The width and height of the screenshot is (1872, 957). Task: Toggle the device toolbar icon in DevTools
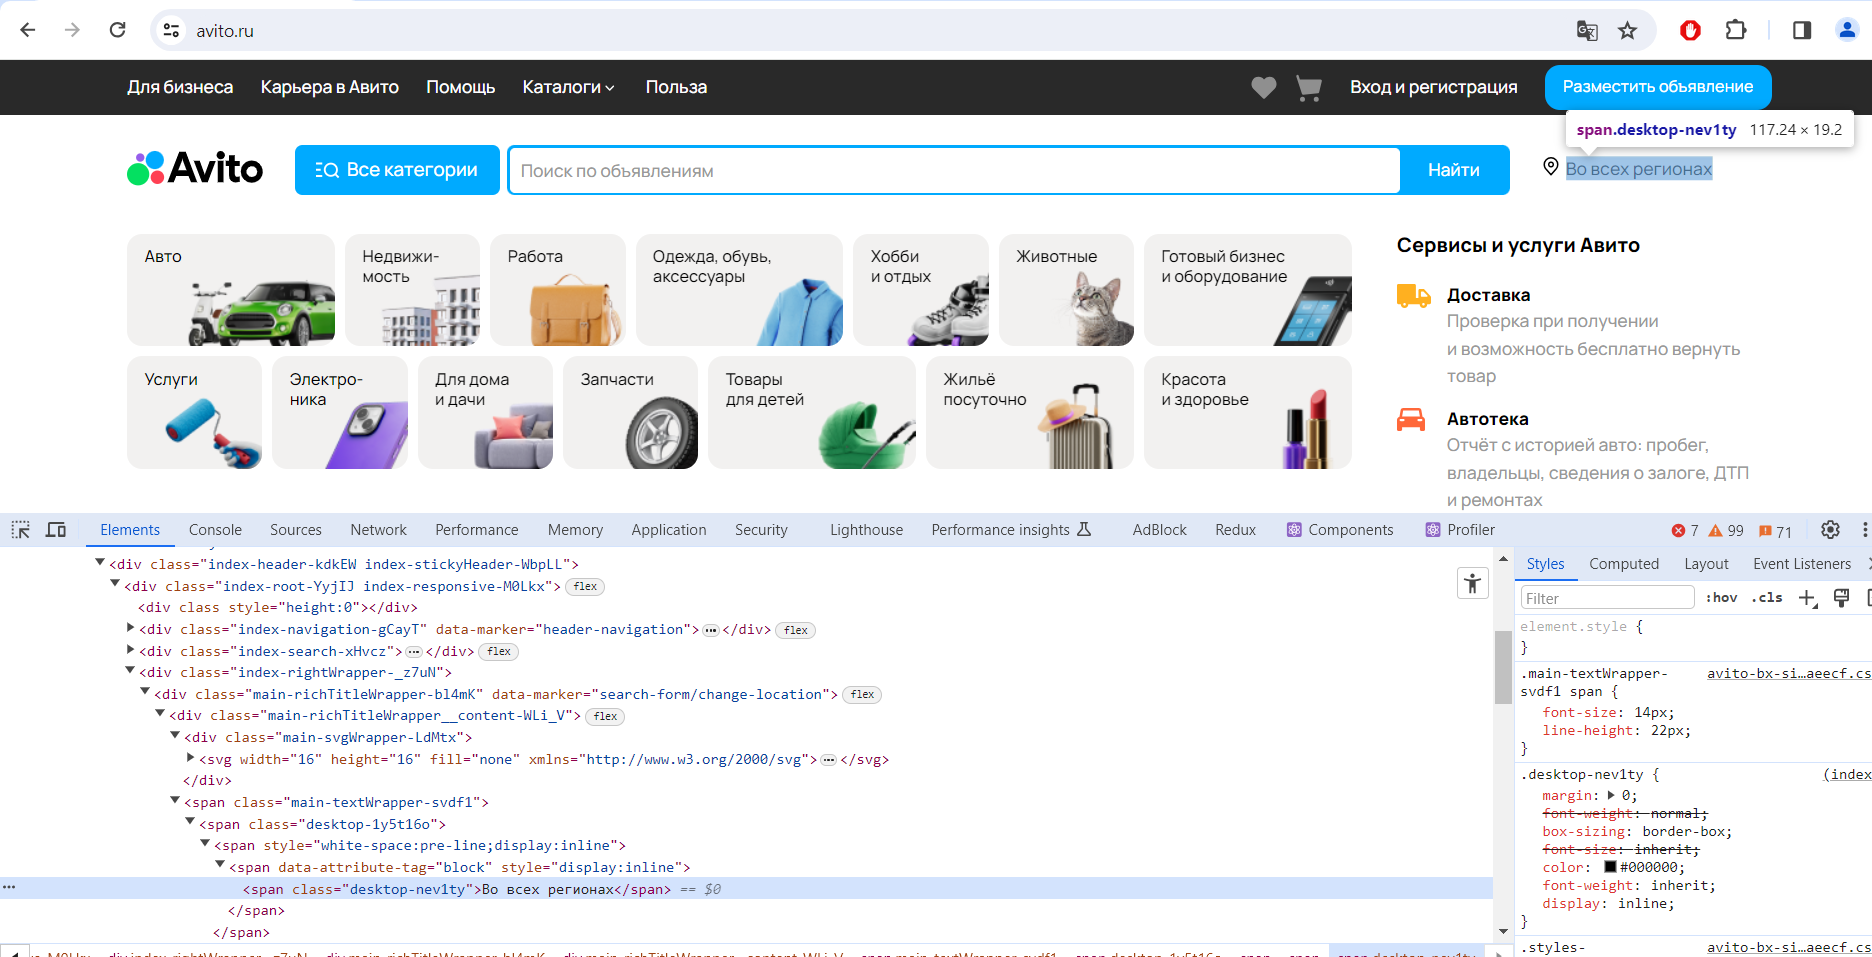click(56, 530)
